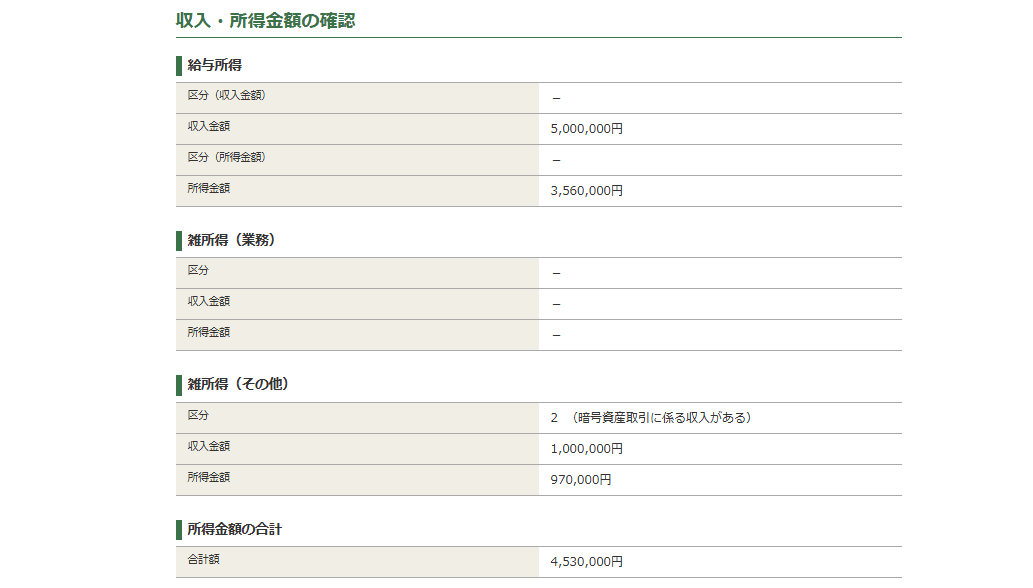Select the 1,000,000円 miscellaneous income value
This screenshot has height=588, width=1033.
click(x=586, y=449)
